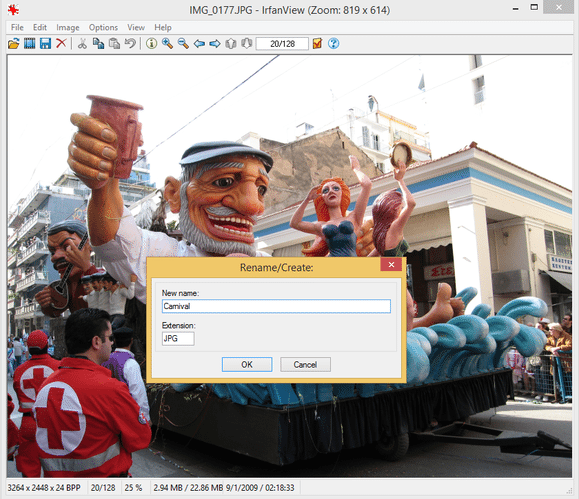Screen dimensions: 579x499
Task: Click the Open file folder icon
Action: pyautogui.click(x=14, y=44)
